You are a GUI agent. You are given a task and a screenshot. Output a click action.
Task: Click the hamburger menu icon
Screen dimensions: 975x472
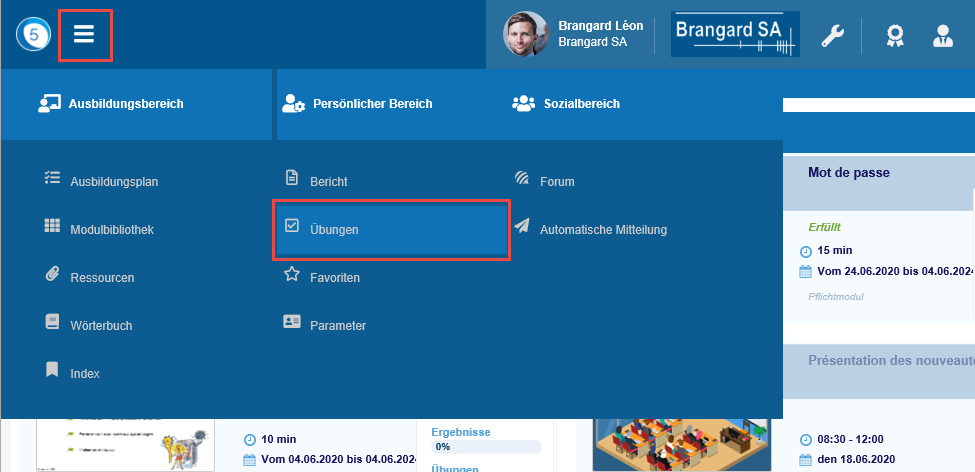point(84,35)
